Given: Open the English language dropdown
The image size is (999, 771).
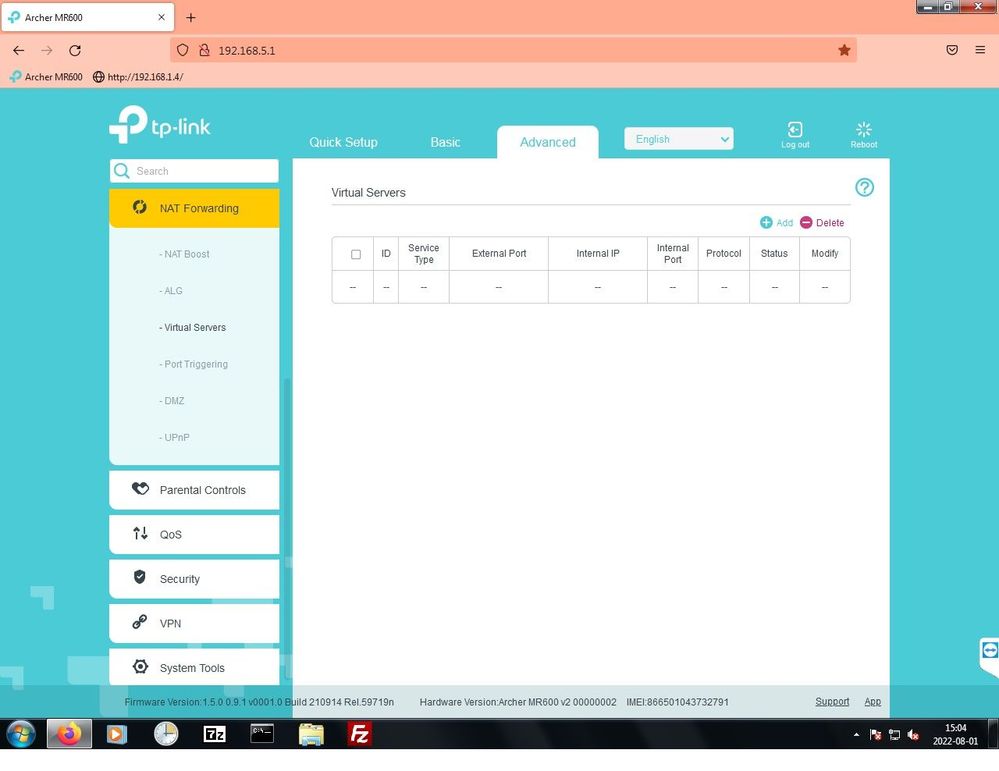Looking at the screenshot, I should [x=678, y=139].
